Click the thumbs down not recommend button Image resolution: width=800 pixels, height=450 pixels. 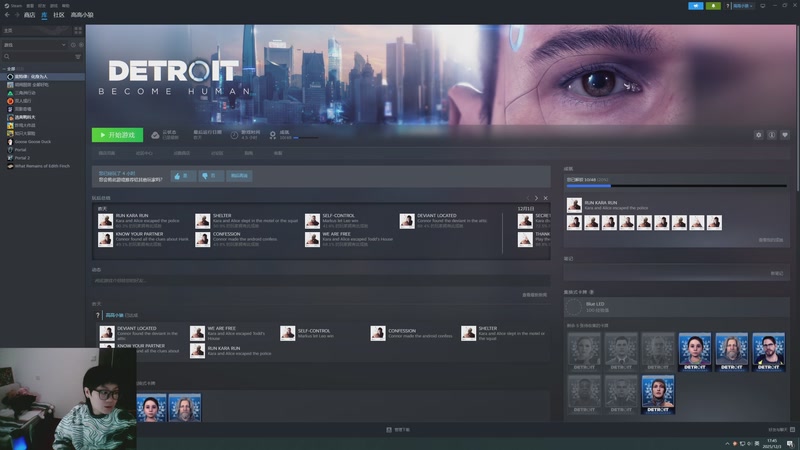point(211,176)
